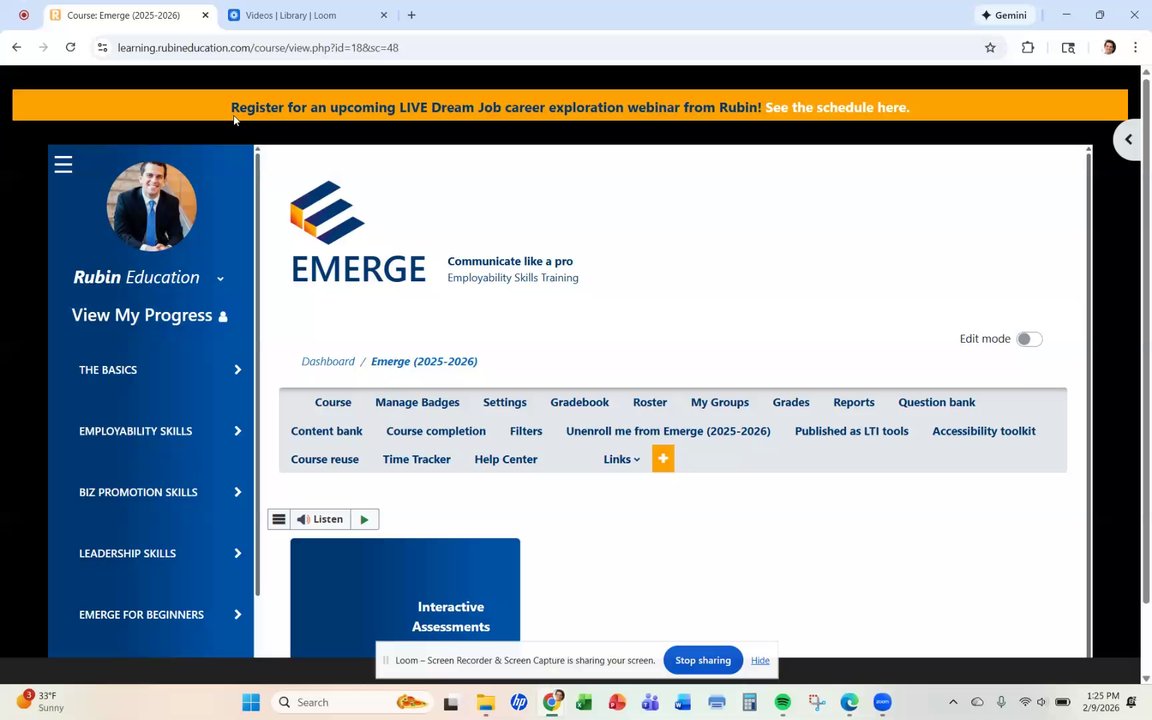1152x720 pixels.
Task: Open Zoom from the taskbar
Action: [882, 702]
